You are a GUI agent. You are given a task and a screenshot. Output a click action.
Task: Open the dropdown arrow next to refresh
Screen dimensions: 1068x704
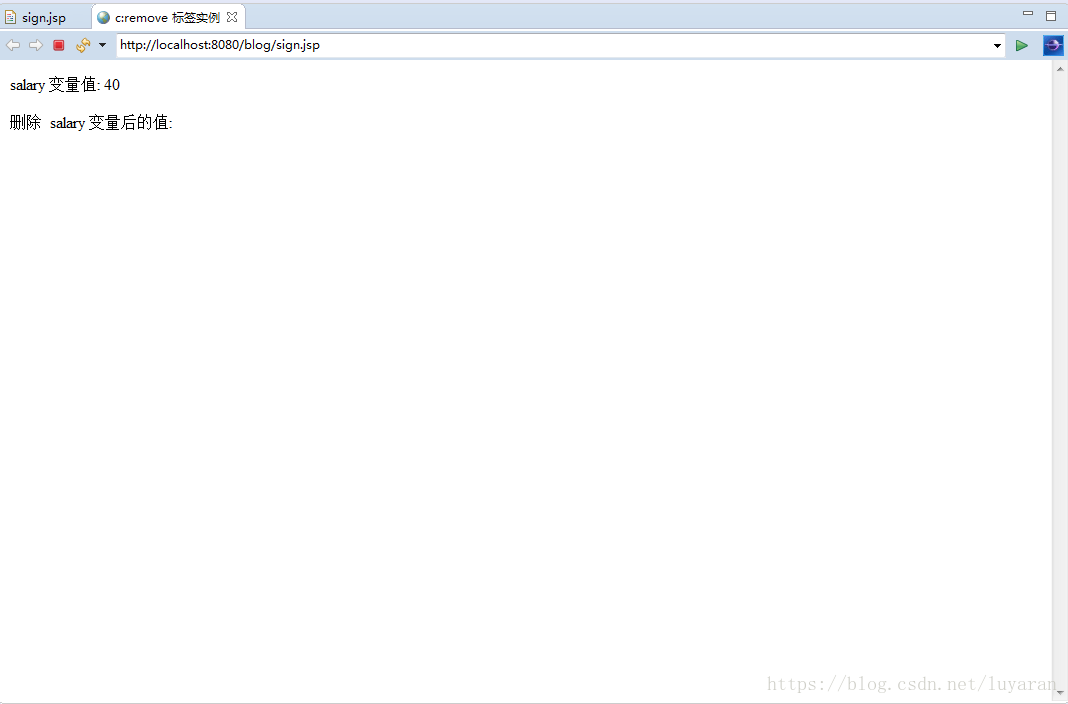click(x=102, y=45)
